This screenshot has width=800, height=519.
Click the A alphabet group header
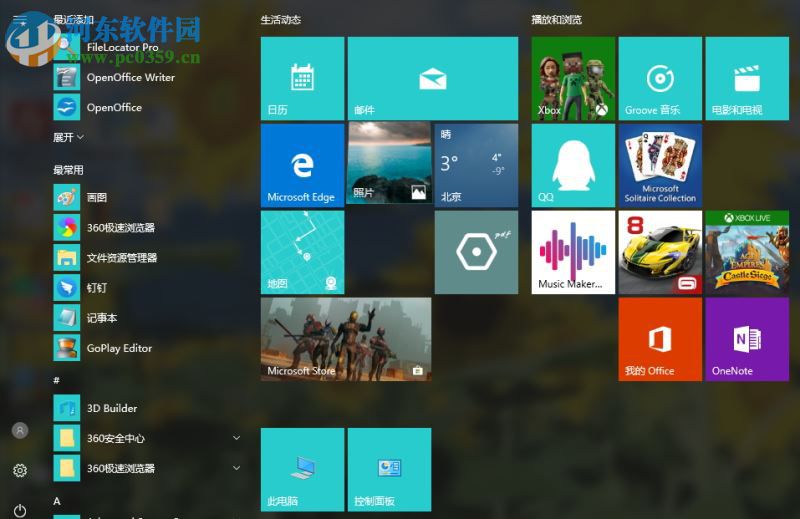click(x=57, y=501)
